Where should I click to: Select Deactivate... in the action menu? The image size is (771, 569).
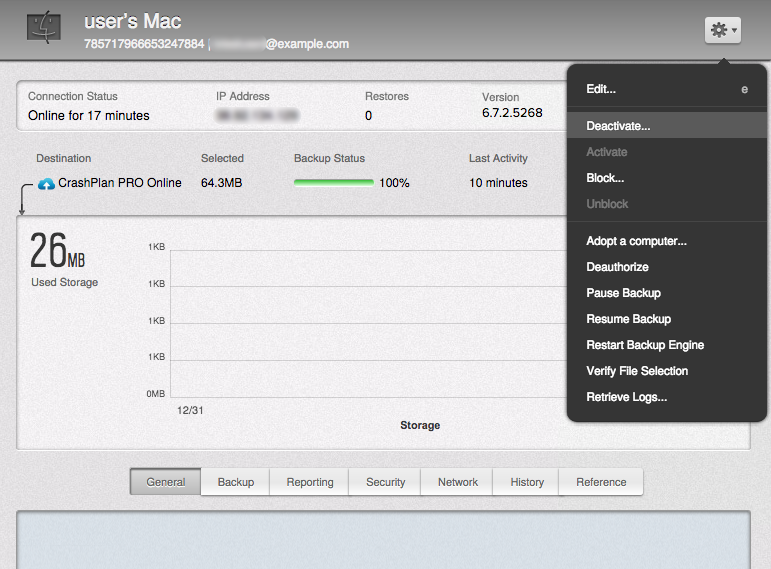(x=667, y=126)
